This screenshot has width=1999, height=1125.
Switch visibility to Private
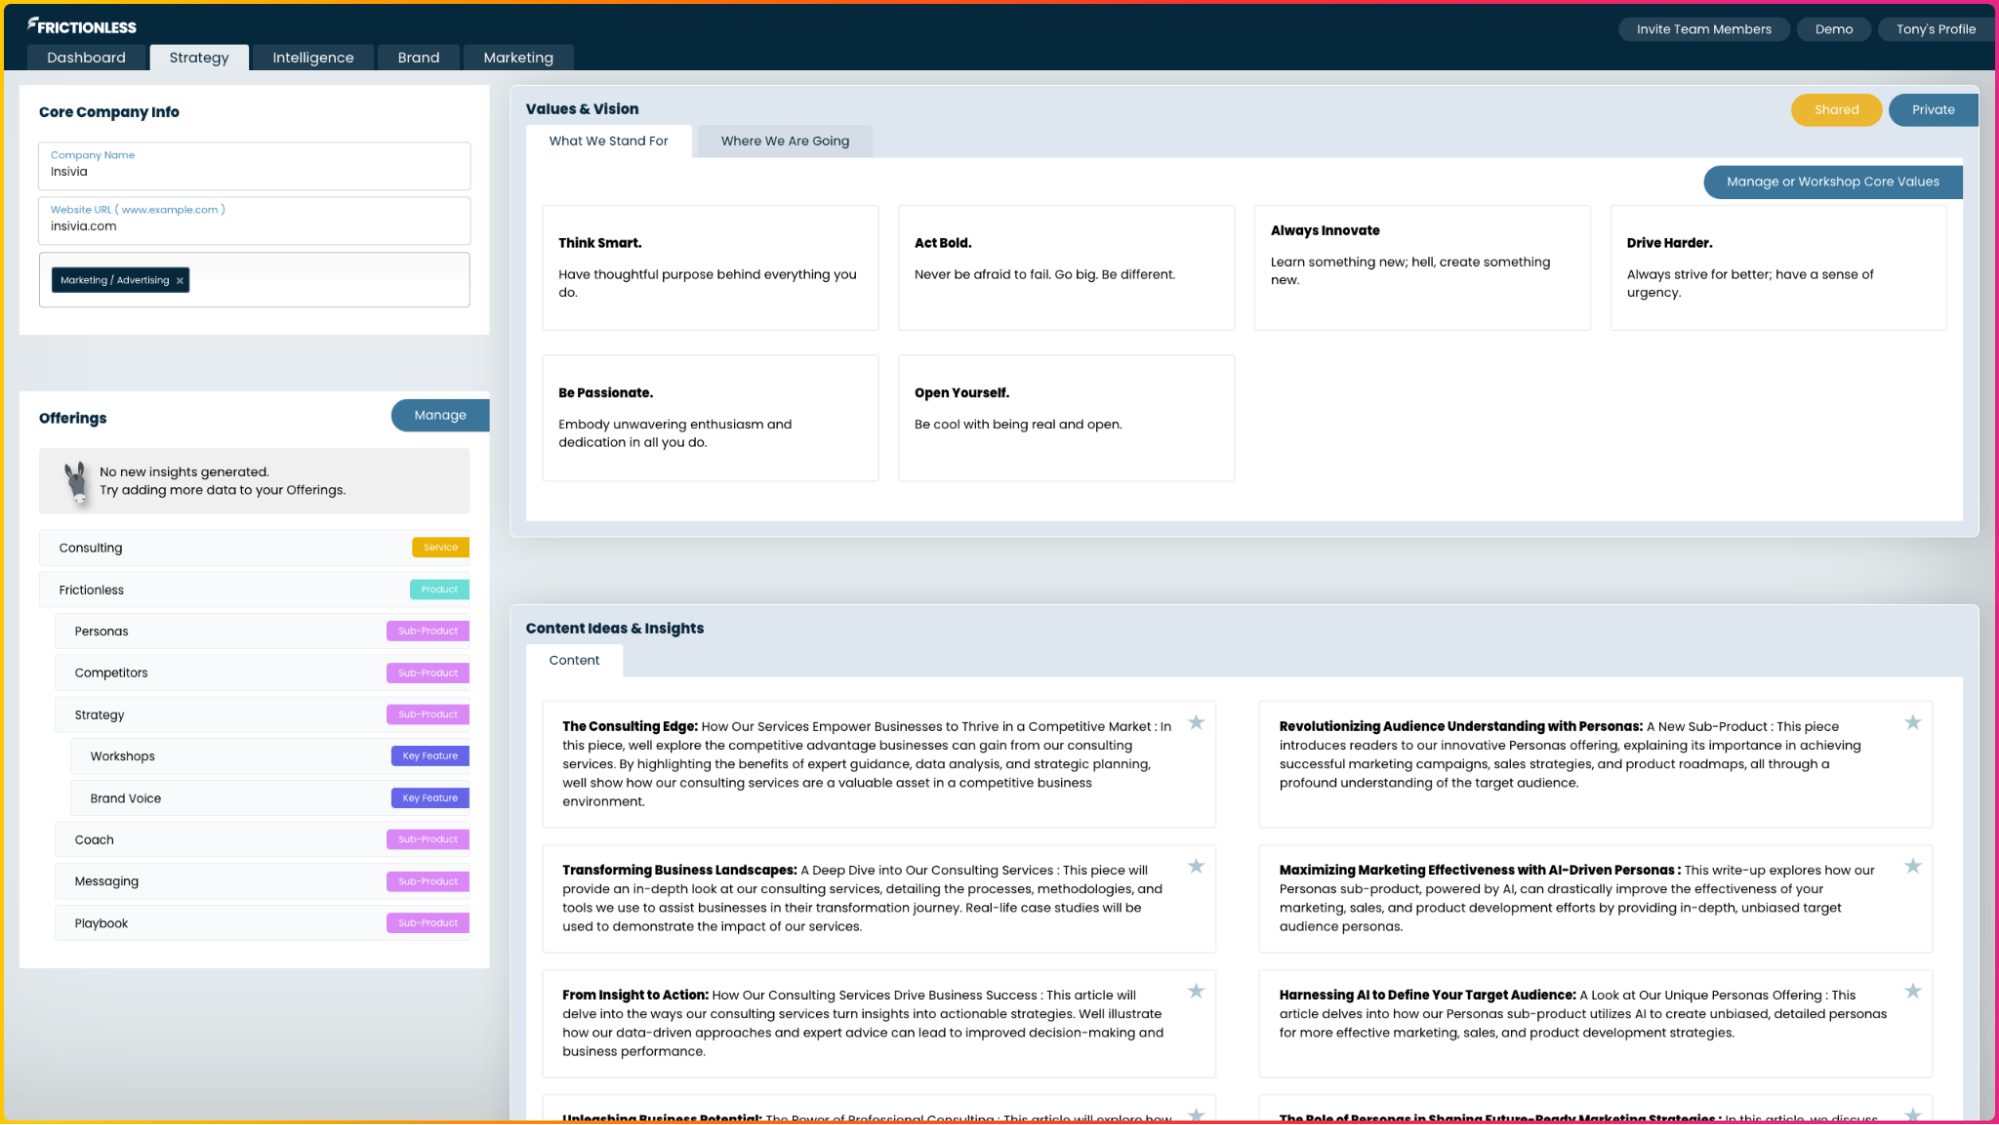coord(1932,110)
